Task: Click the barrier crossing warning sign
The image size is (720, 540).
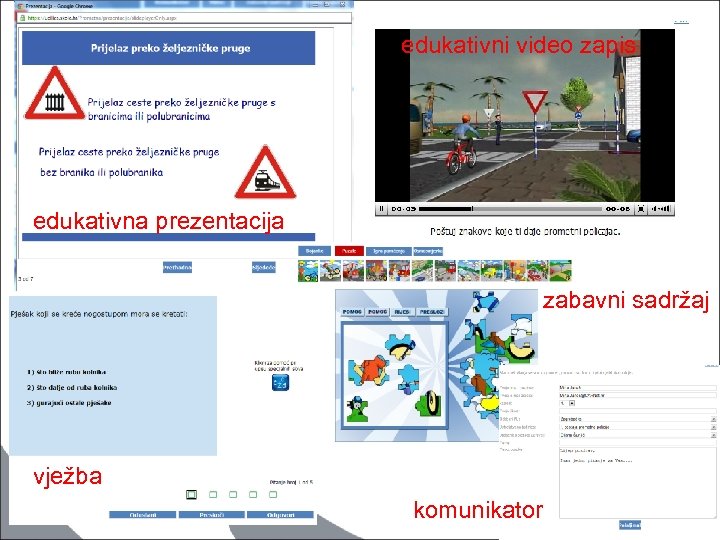Action: coord(54,94)
